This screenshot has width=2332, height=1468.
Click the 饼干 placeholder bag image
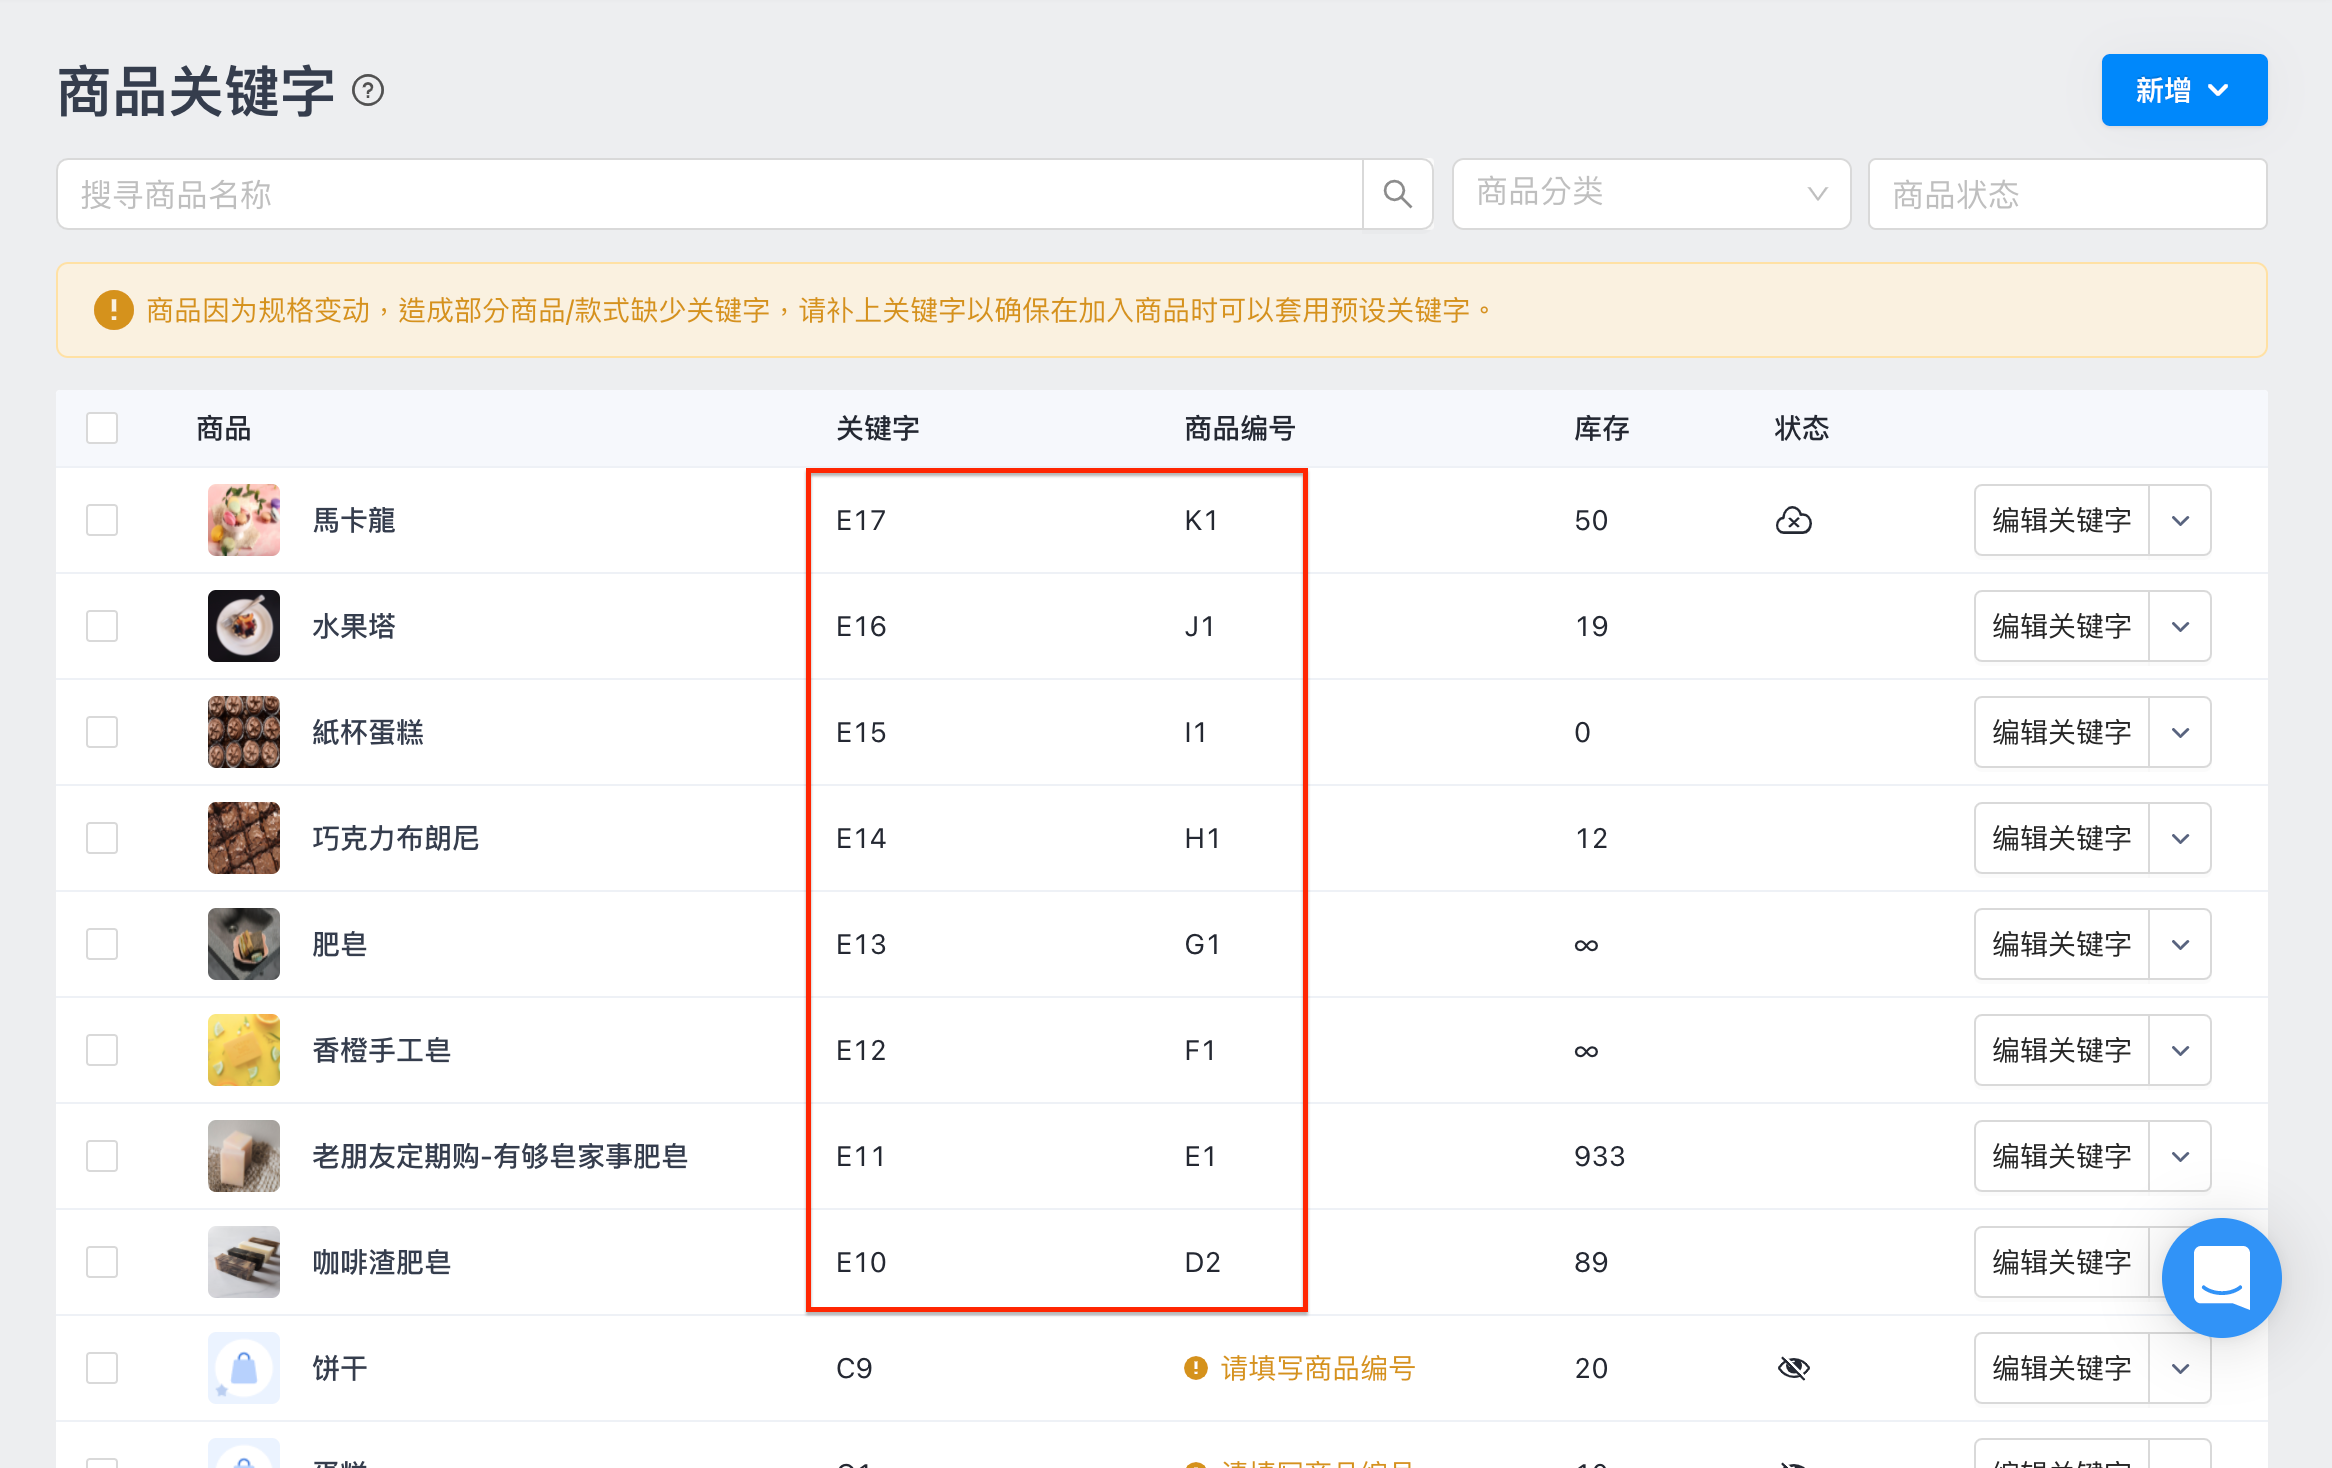244,1368
